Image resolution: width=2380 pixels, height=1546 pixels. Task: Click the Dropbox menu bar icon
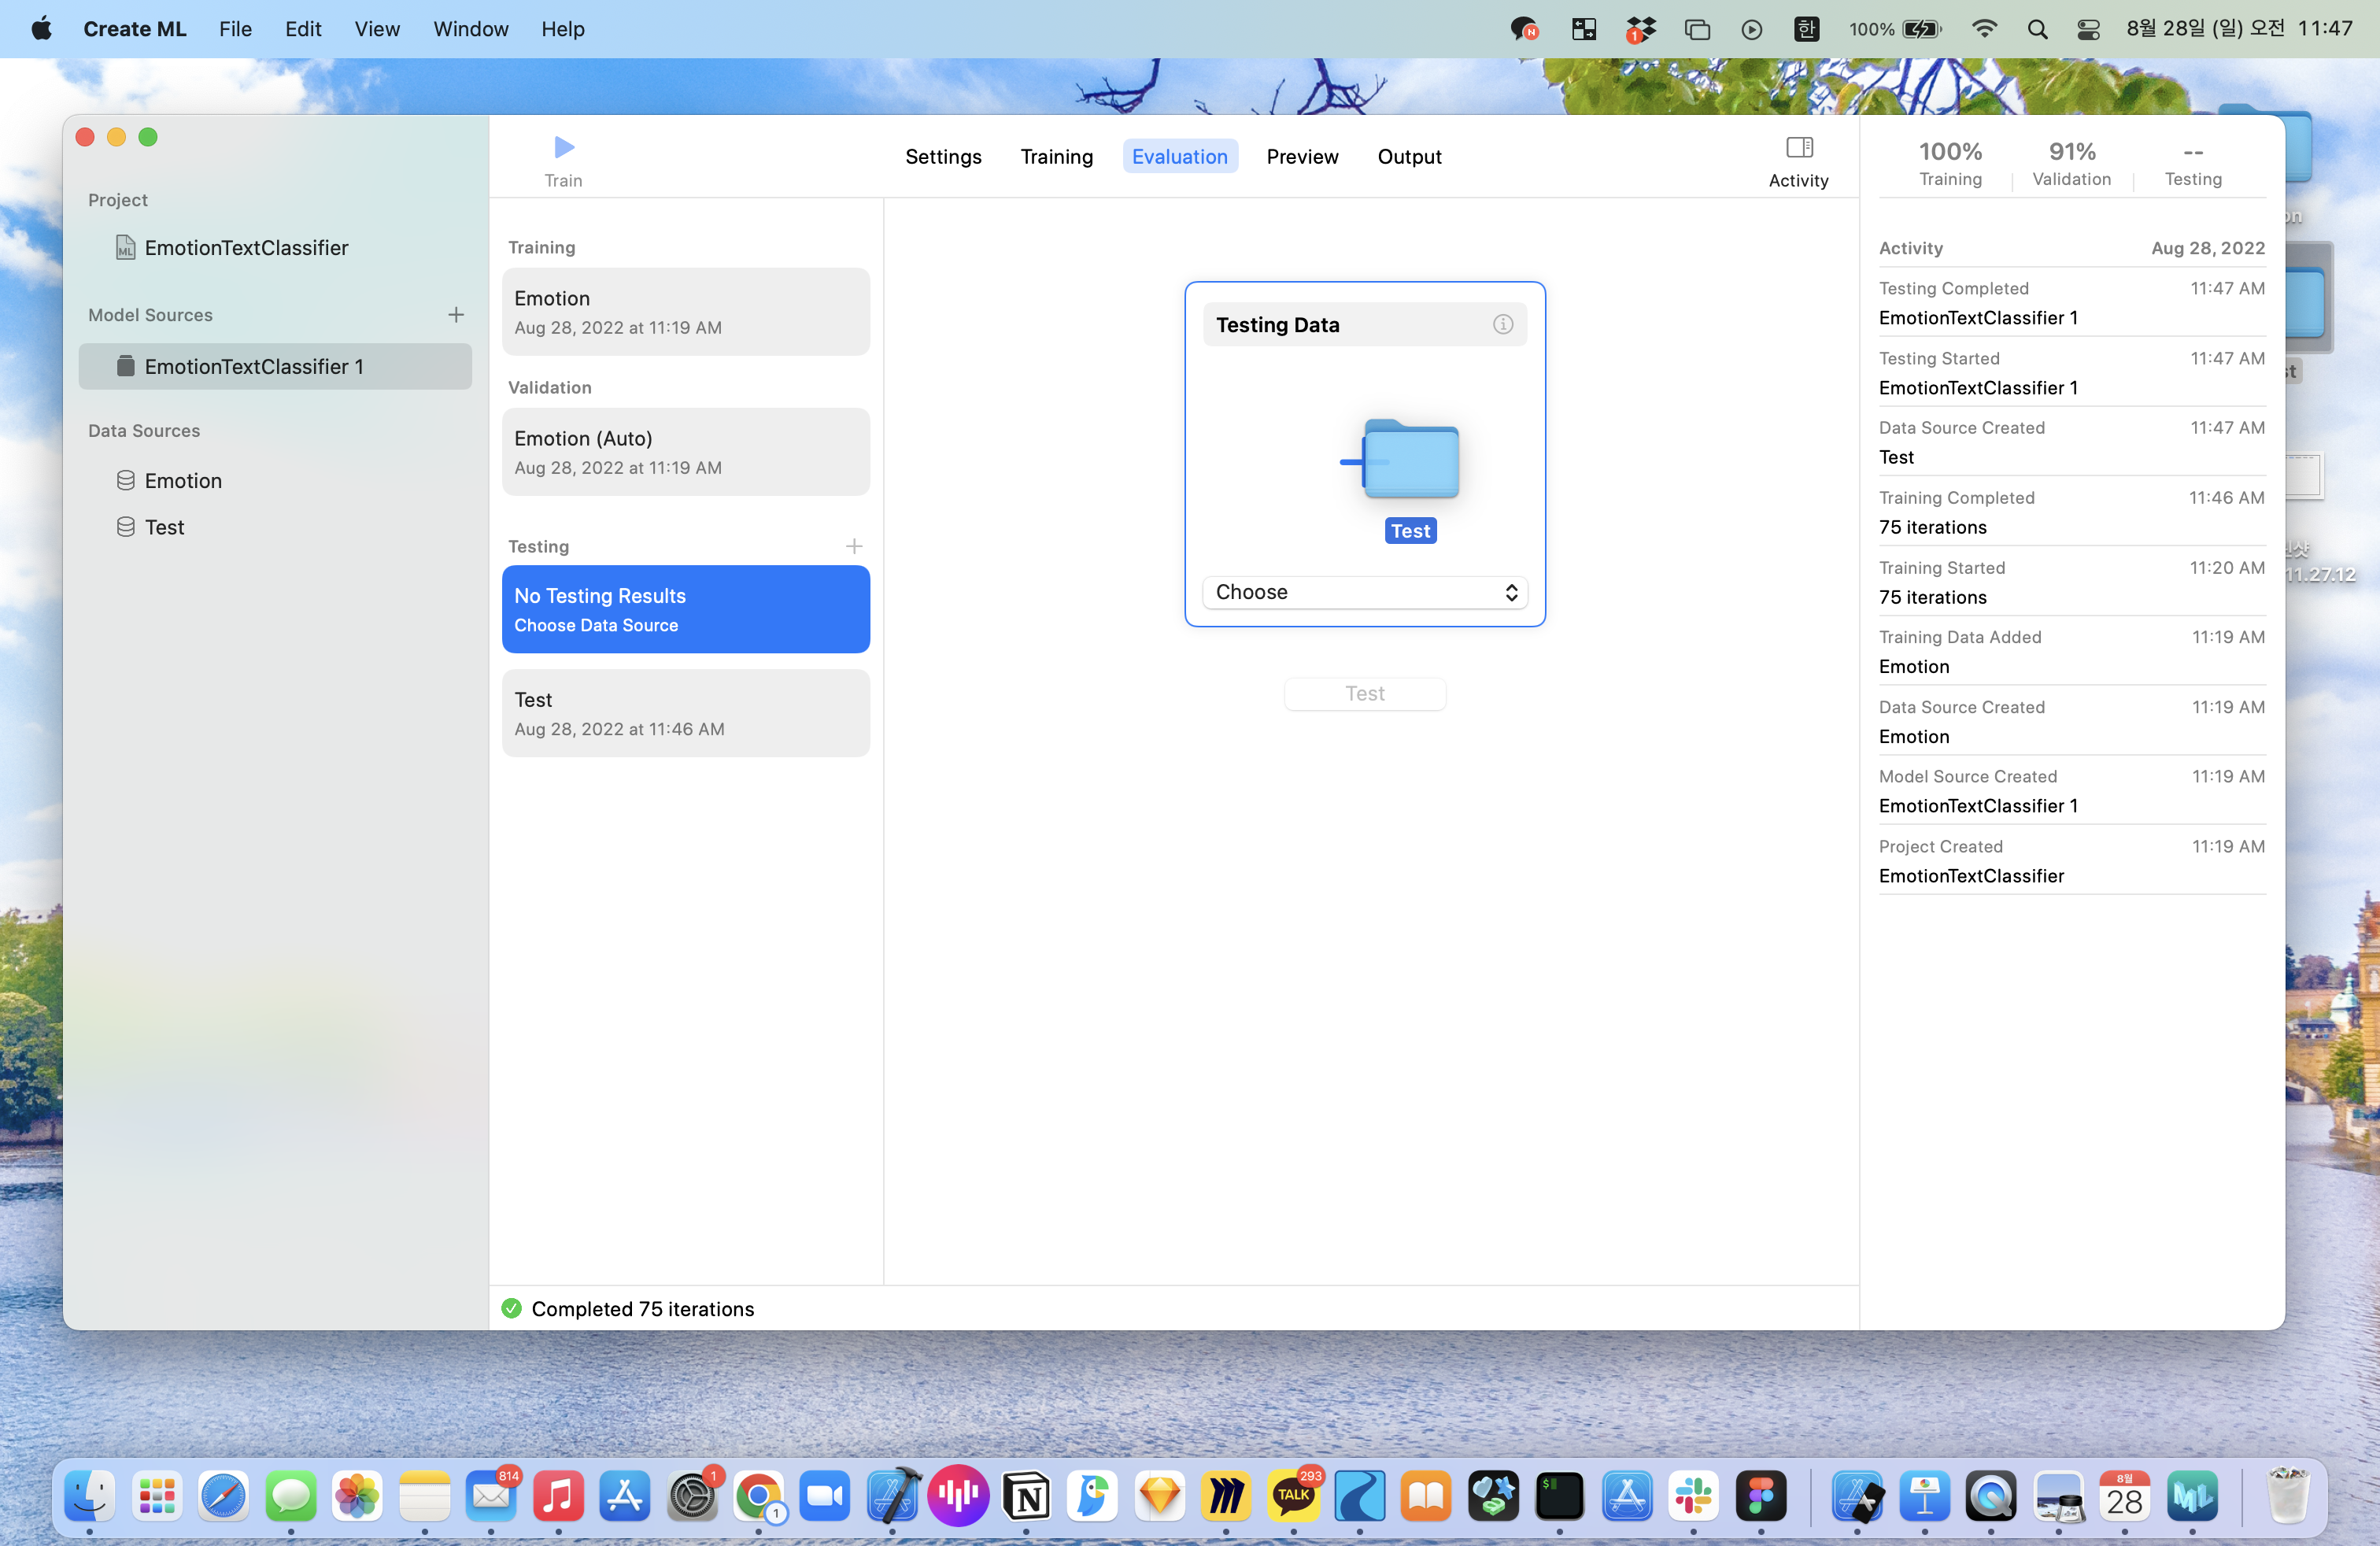(1640, 29)
